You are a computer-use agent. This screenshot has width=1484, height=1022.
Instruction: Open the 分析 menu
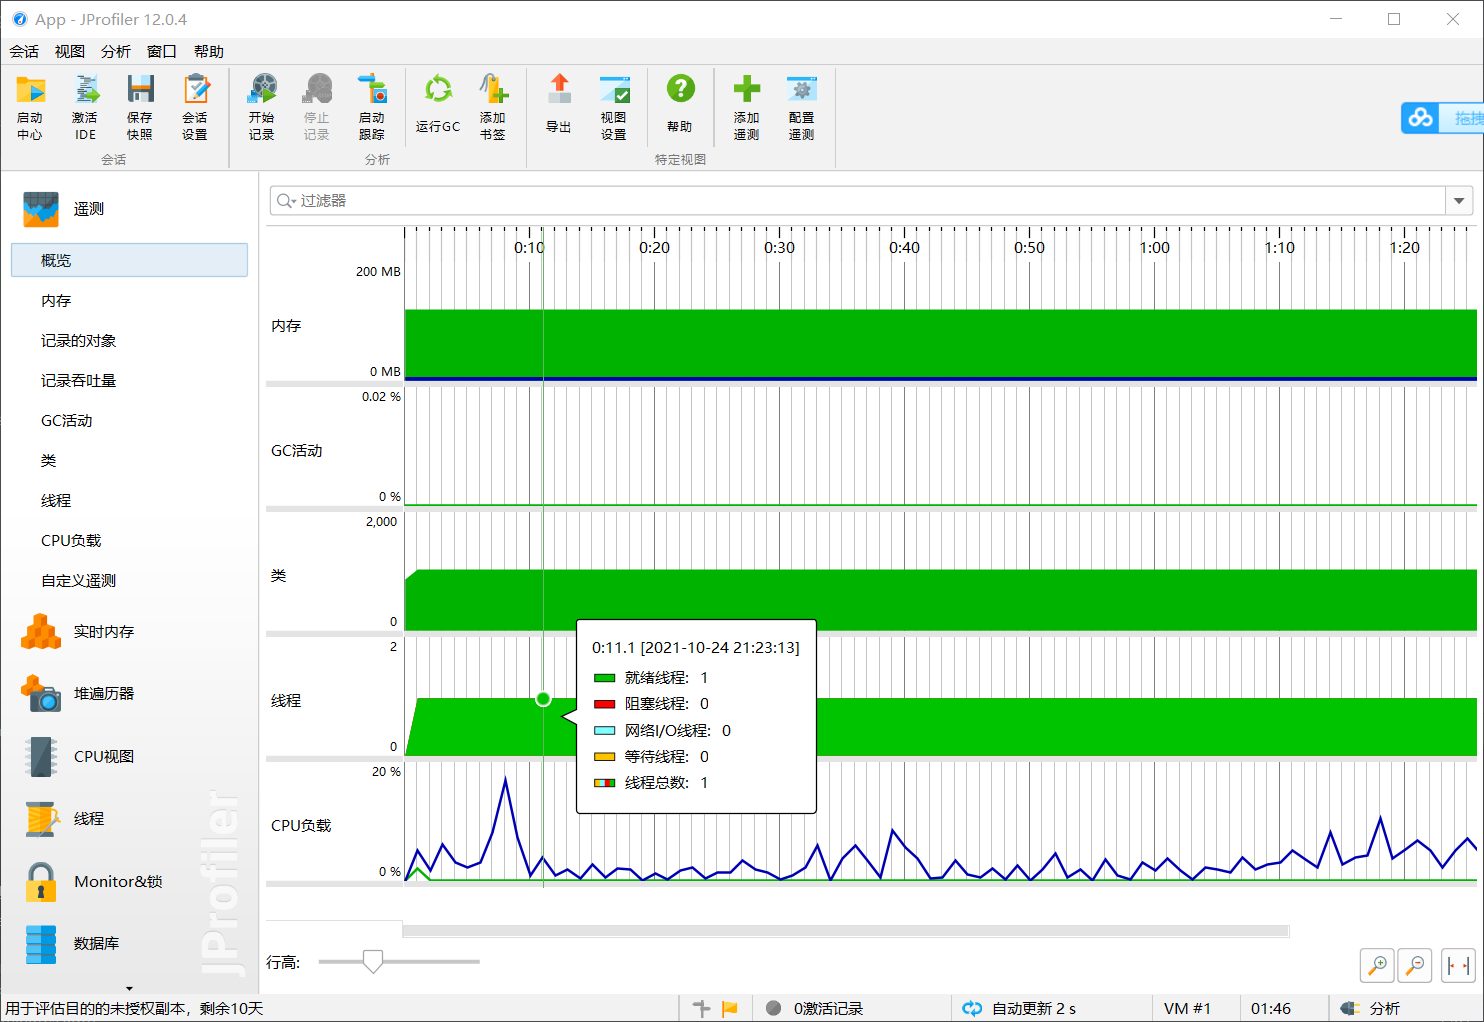[x=116, y=52]
